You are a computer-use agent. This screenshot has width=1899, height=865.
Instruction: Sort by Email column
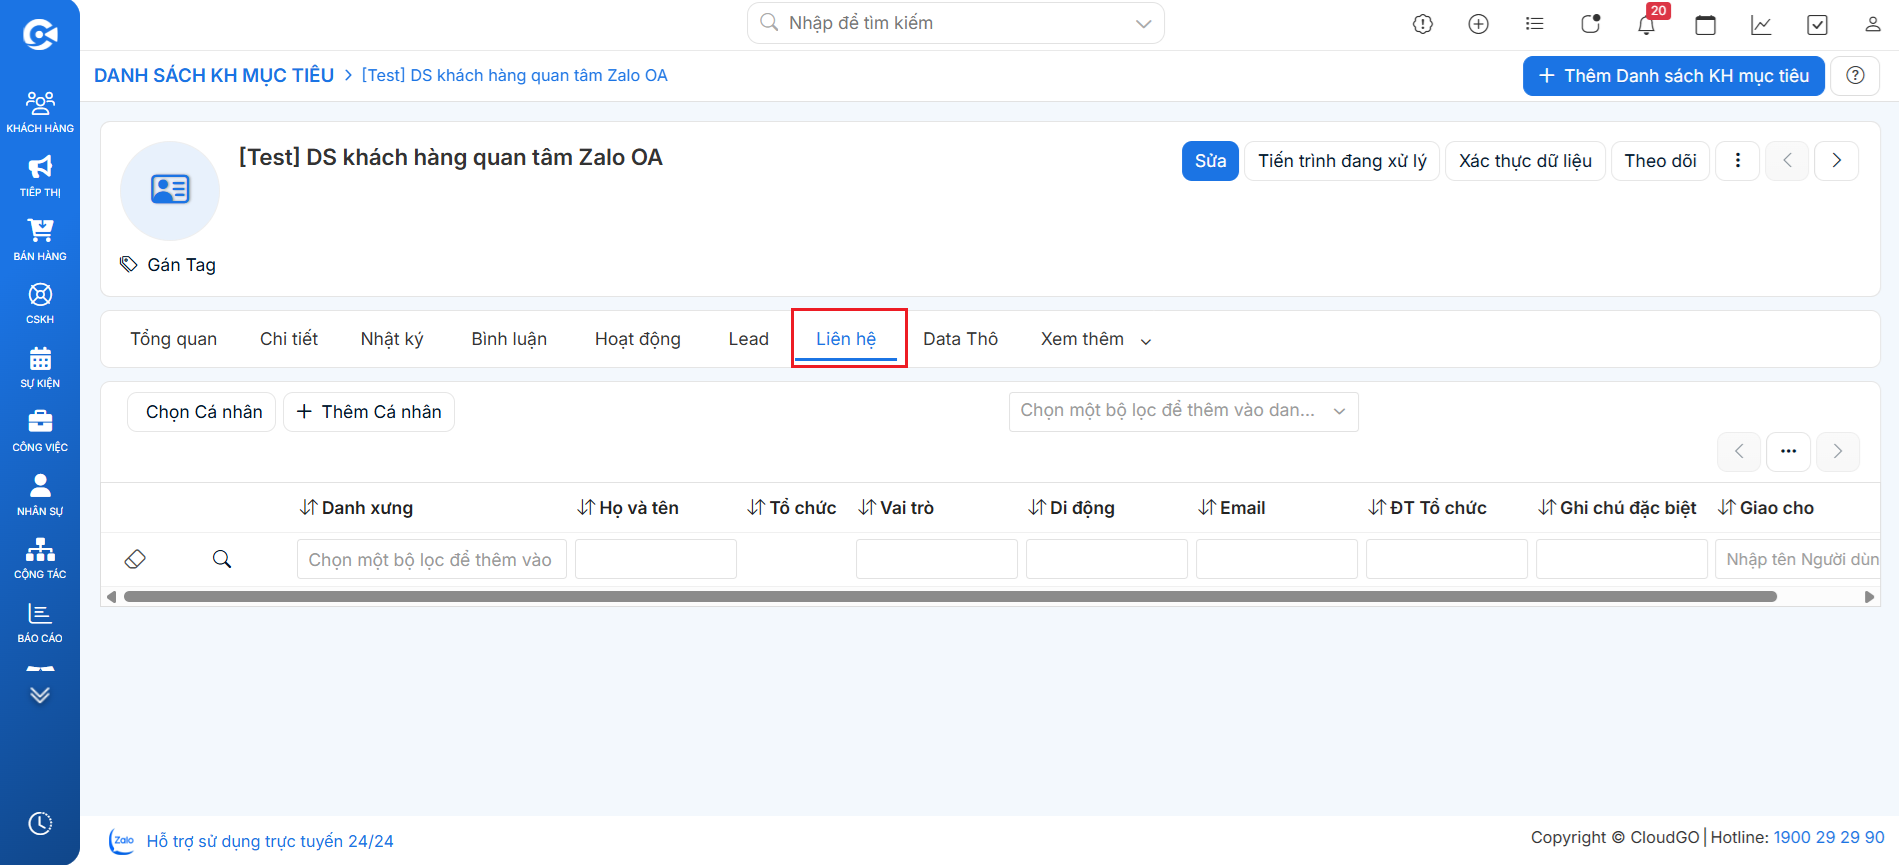coord(1232,508)
